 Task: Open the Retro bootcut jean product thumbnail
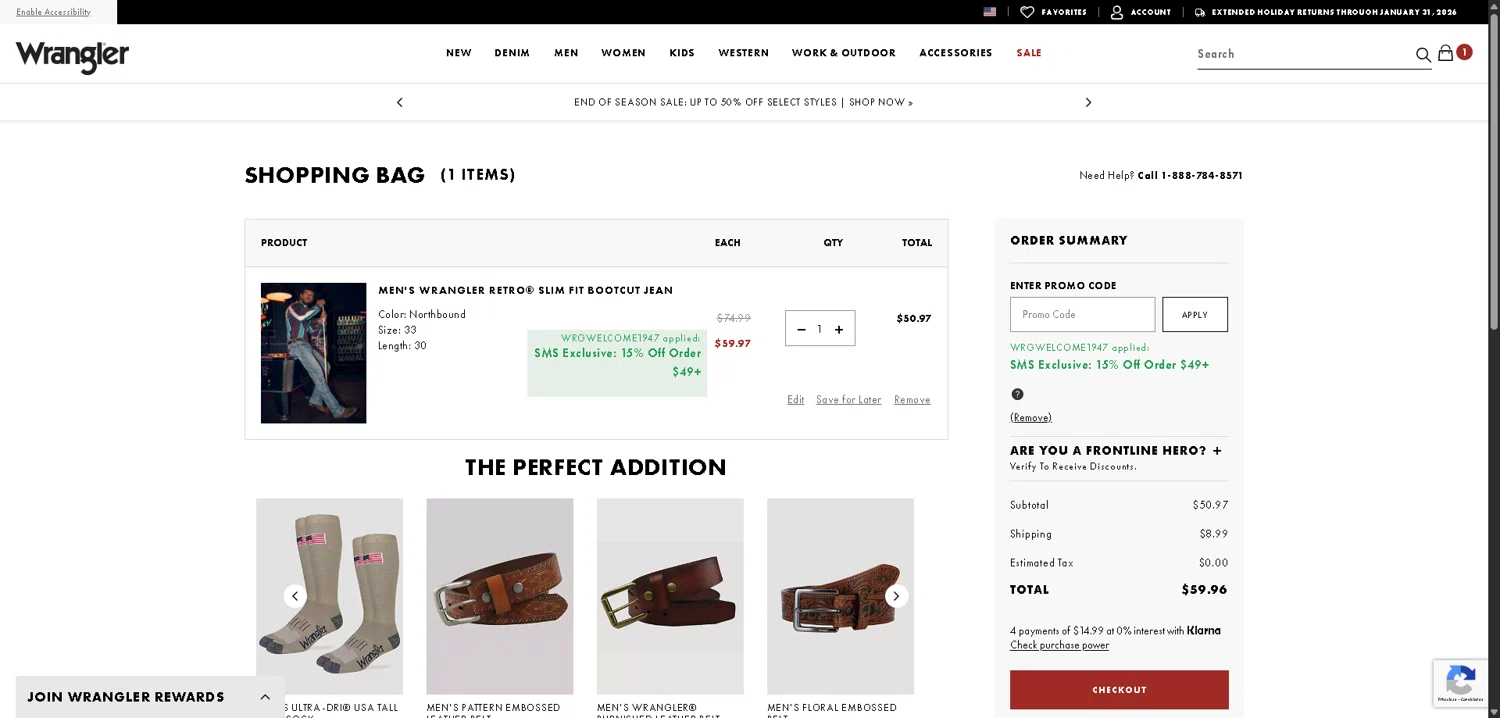(x=313, y=353)
